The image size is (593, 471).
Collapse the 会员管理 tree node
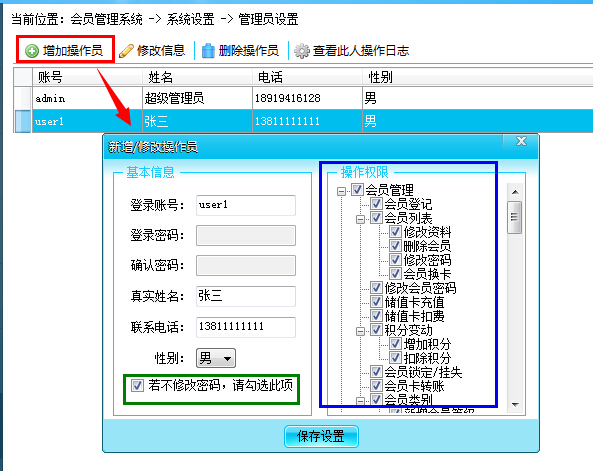coord(342,191)
